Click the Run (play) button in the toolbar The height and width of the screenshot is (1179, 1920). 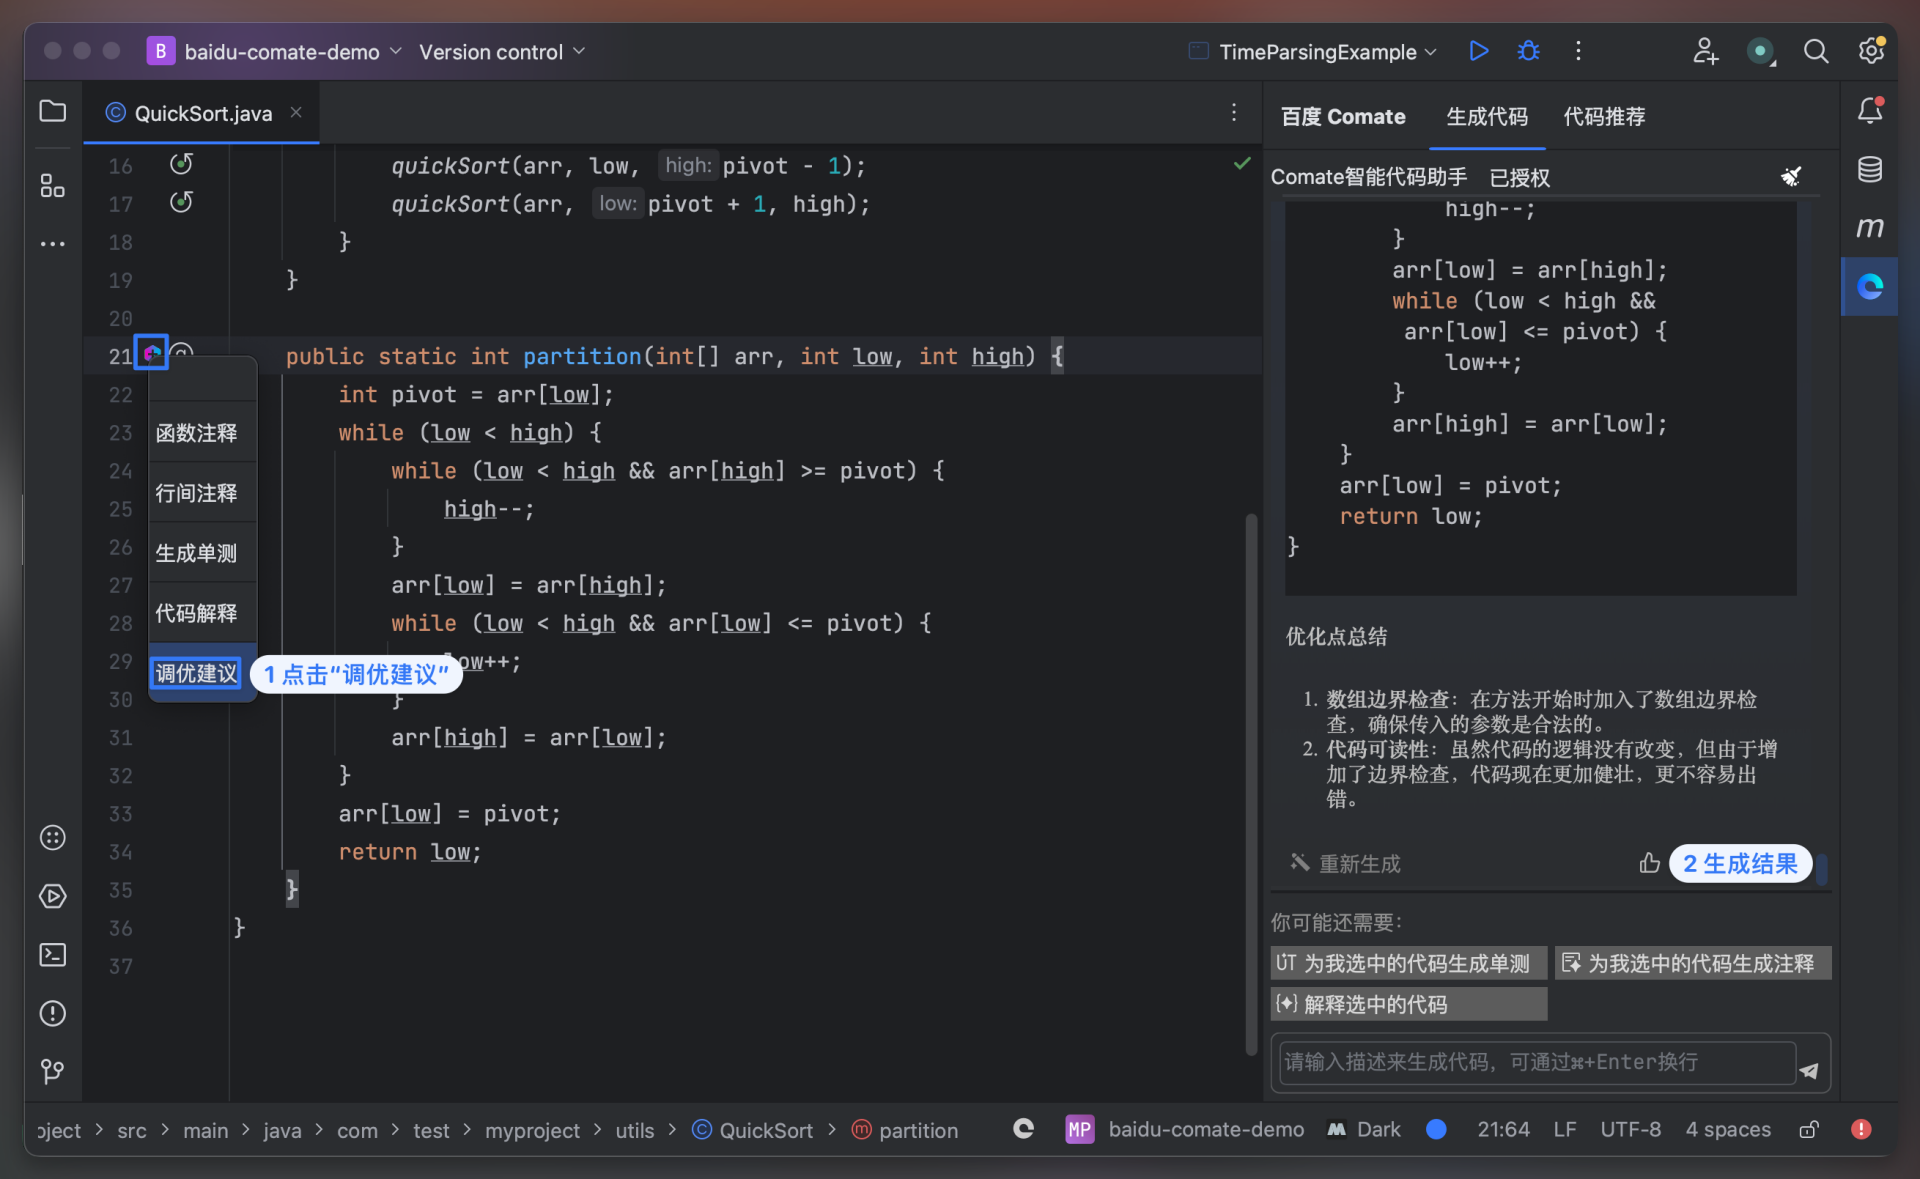[x=1478, y=51]
